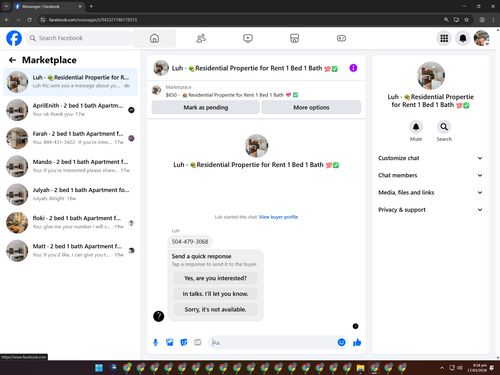Image resolution: width=500 pixels, height=375 pixels.
Task: Open the browser tab search dropdown
Action: click(6, 6)
